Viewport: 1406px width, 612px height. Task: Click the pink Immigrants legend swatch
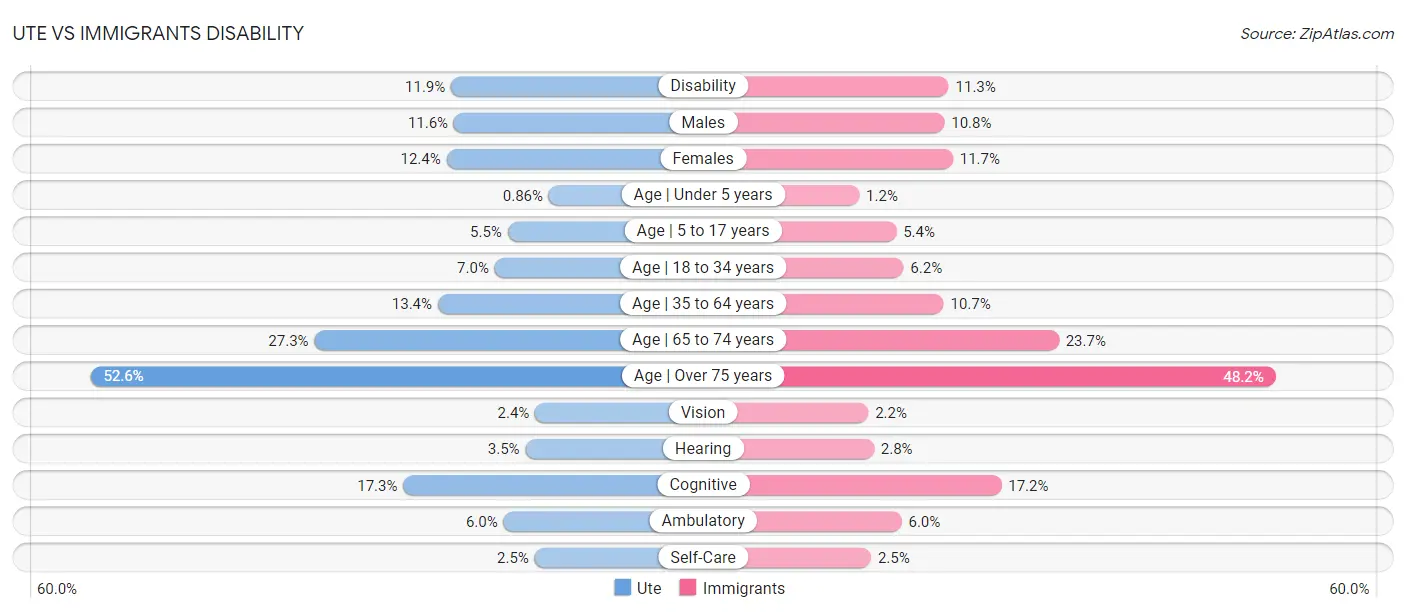[688, 588]
